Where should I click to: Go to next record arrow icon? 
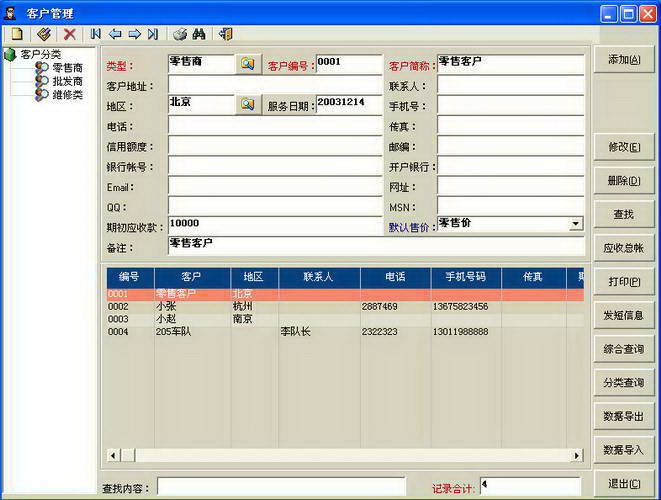134,33
